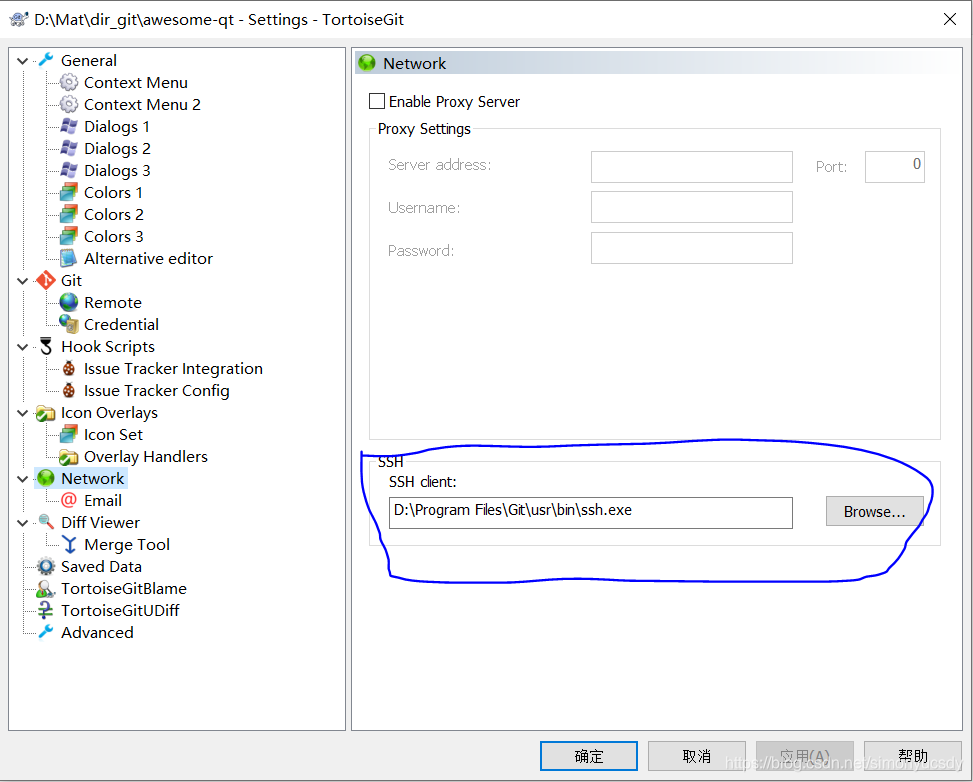Click the Icon Set icon
Image resolution: width=973 pixels, height=782 pixels.
tap(68, 434)
